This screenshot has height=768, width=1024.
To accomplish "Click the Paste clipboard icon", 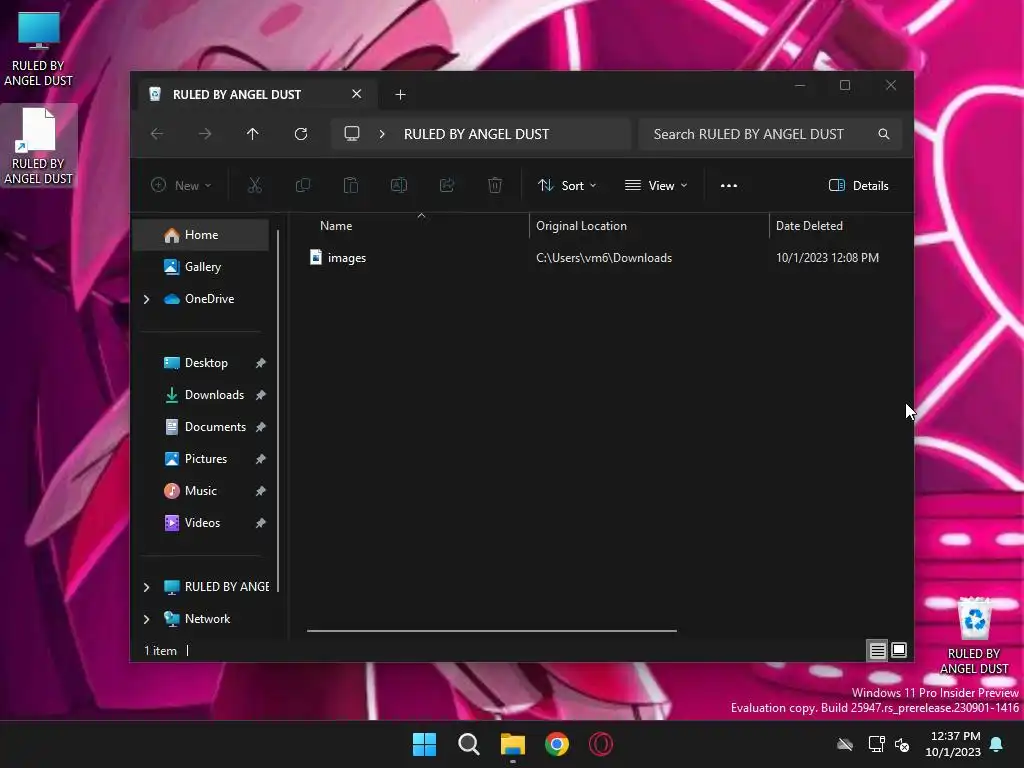I will click(x=351, y=185).
